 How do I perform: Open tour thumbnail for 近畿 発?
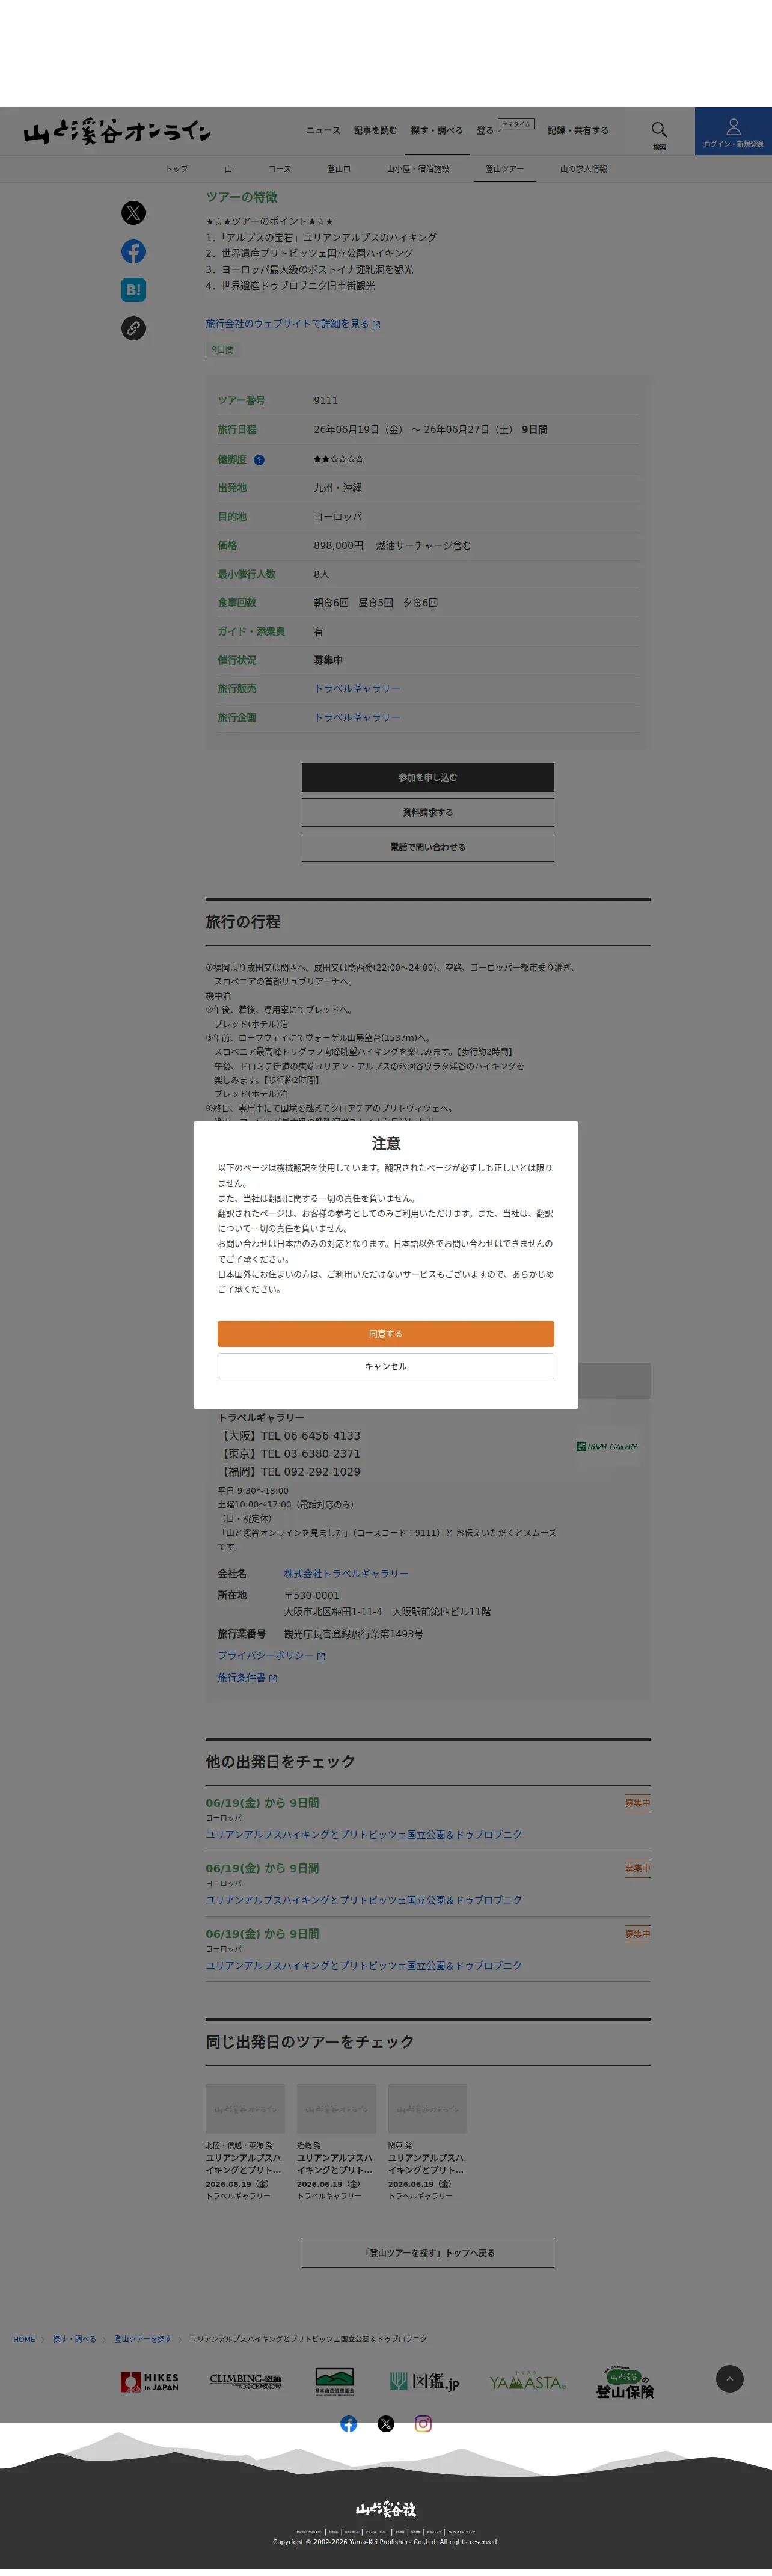coord(336,2109)
